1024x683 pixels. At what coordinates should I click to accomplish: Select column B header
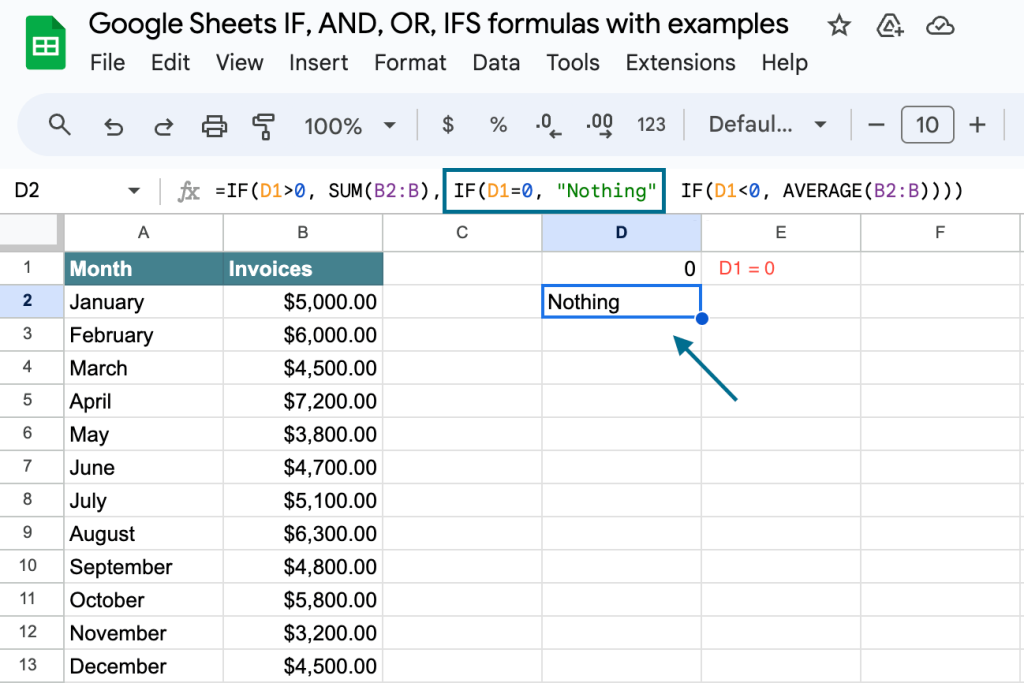[x=303, y=232]
